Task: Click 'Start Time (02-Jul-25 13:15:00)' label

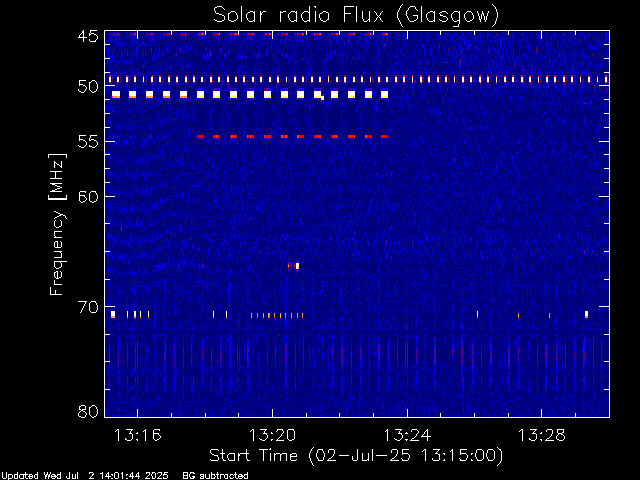Action: 356,456
